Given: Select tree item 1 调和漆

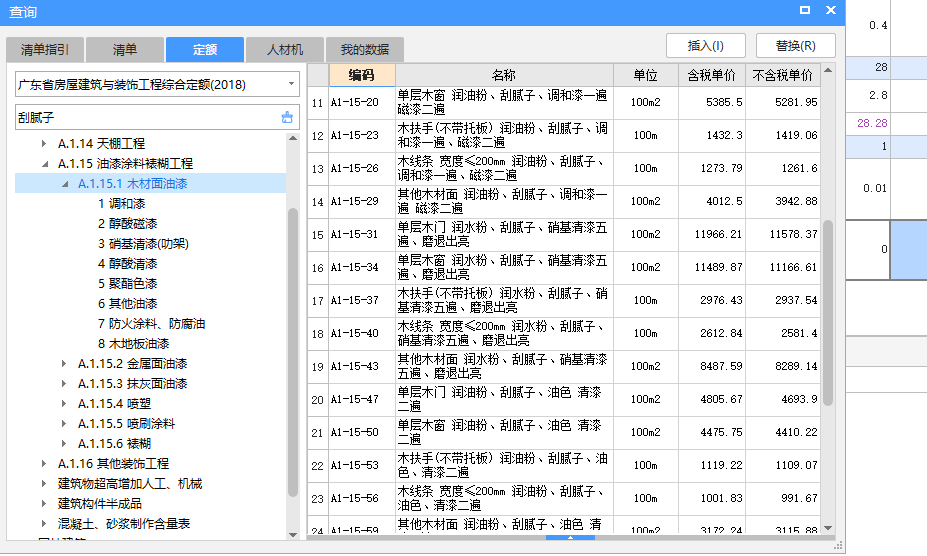Looking at the screenshot, I should coord(121,204).
